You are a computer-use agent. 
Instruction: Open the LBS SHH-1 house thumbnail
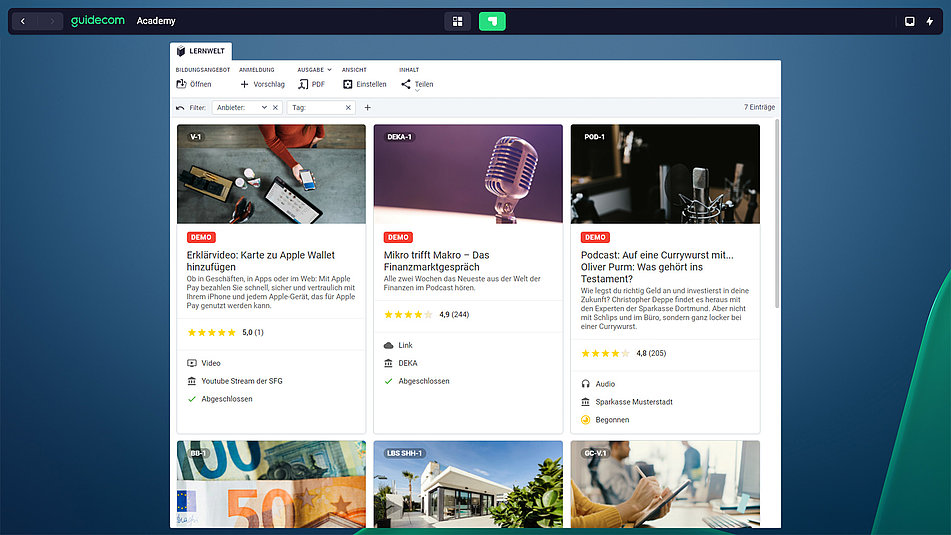coord(468,484)
